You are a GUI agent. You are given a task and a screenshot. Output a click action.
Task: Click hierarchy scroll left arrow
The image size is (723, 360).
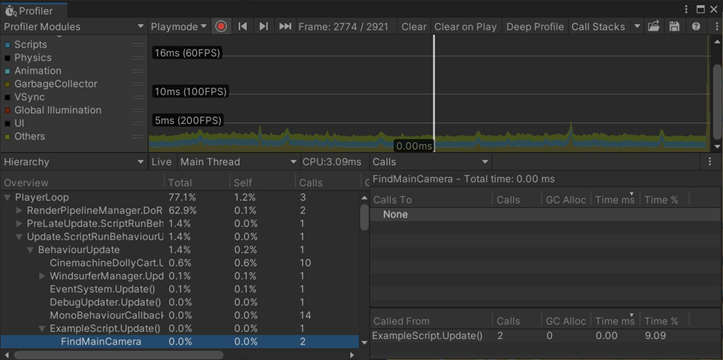point(6,355)
